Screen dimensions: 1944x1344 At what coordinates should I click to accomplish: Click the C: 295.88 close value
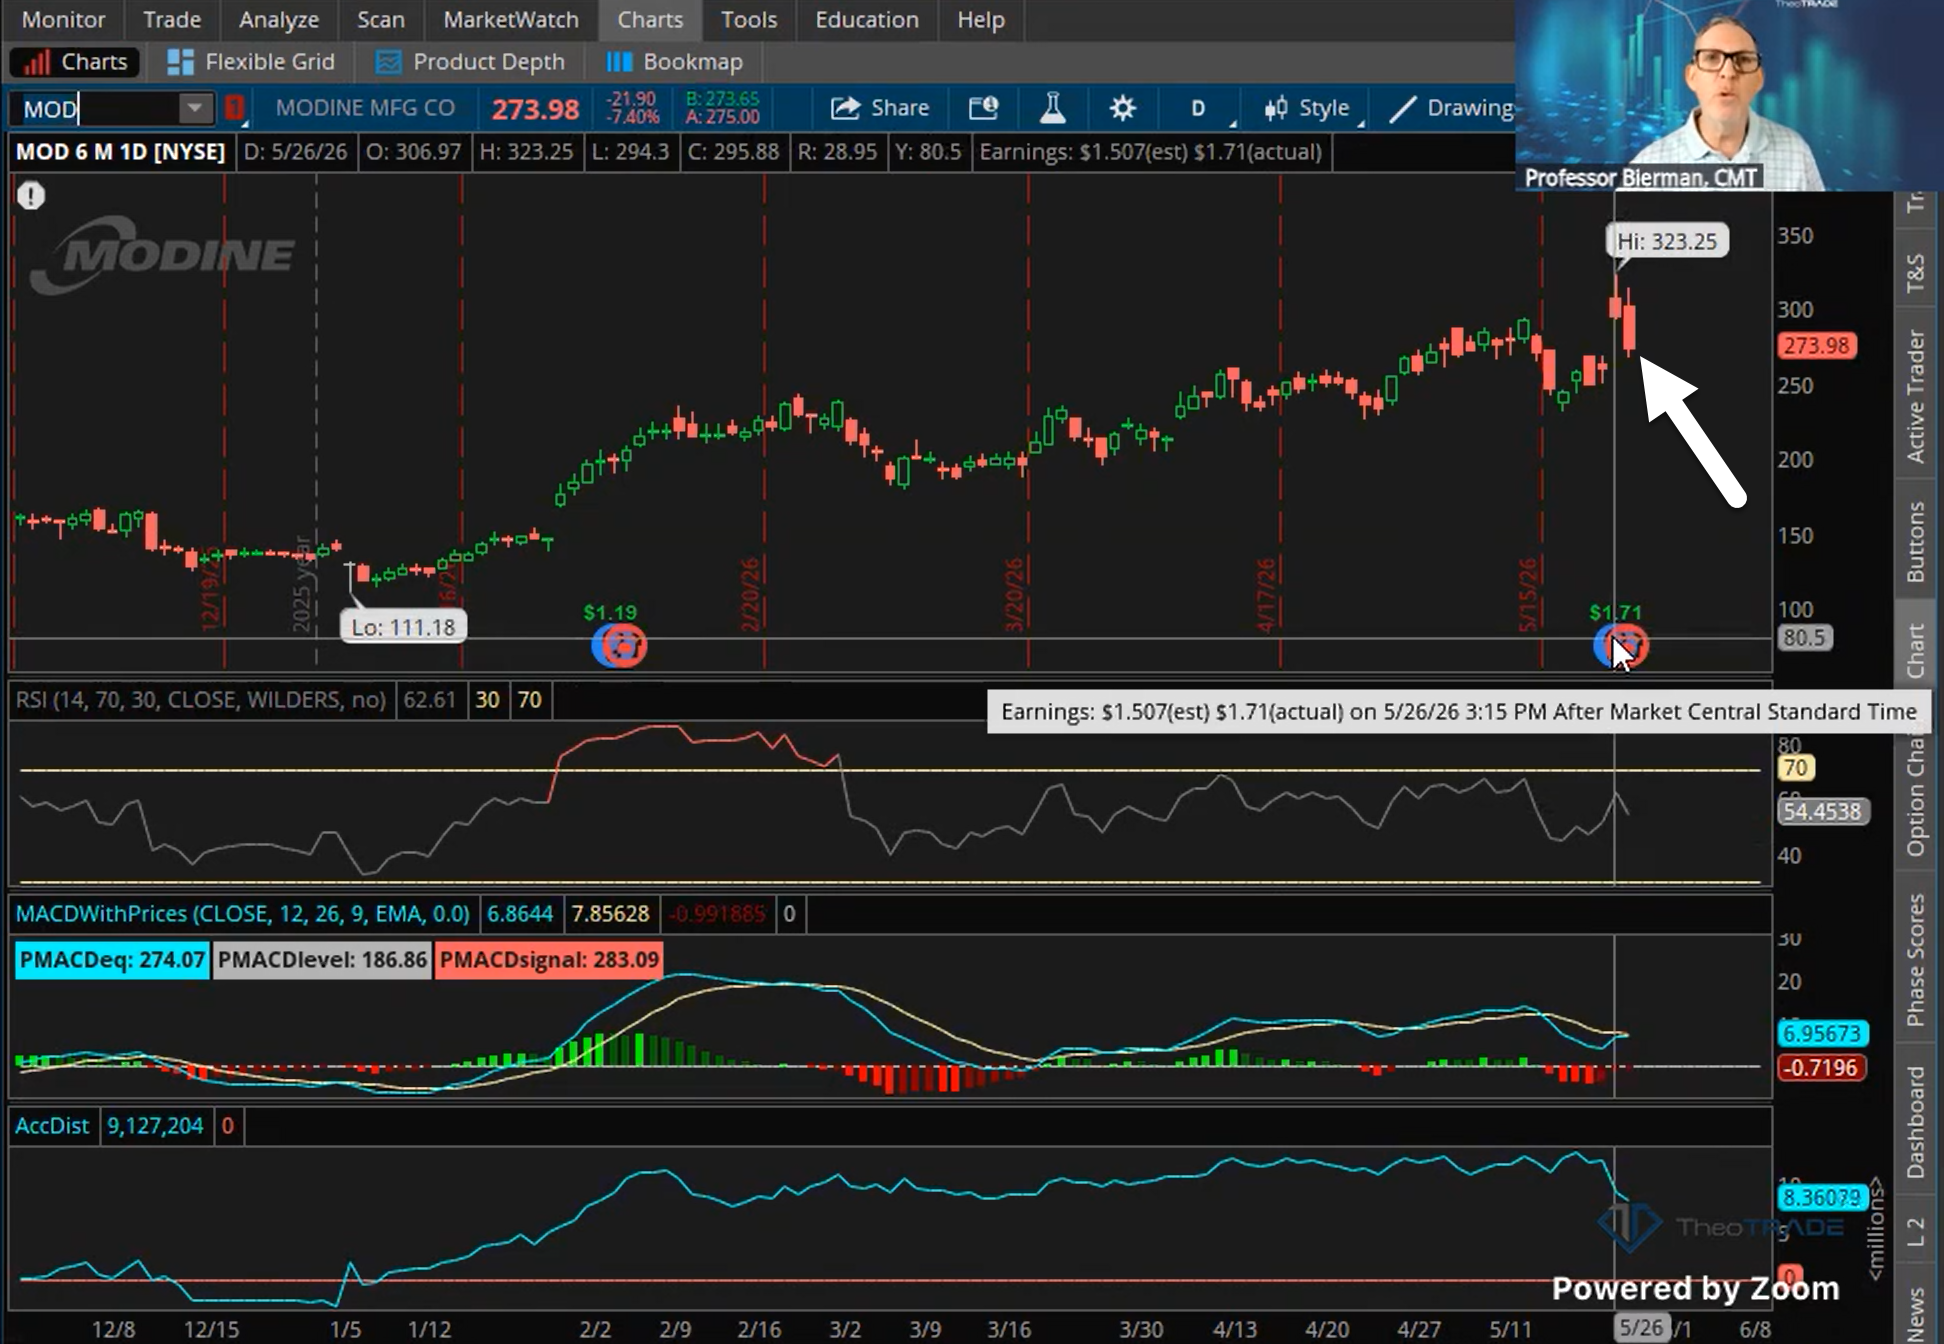tap(733, 152)
